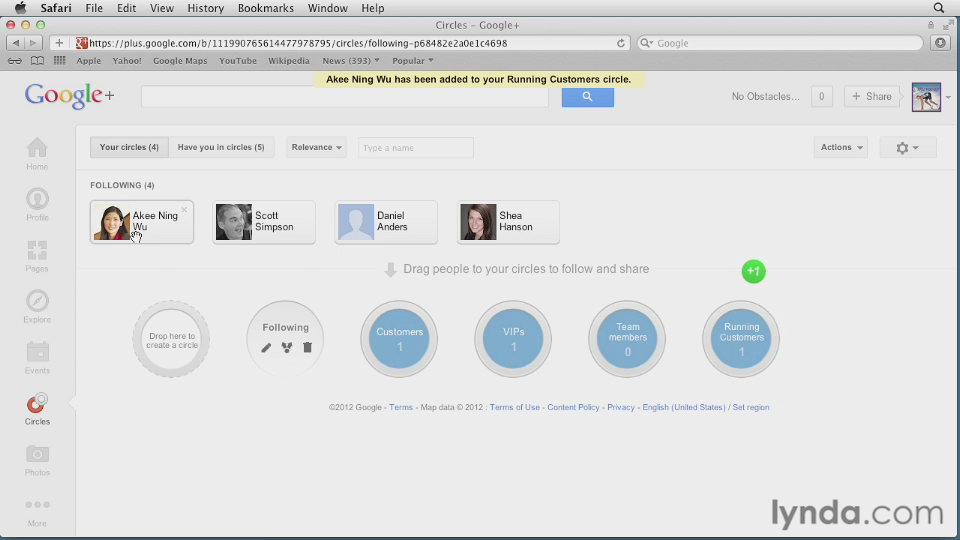Open the Privacy link in footer
Viewport: 960px width, 540px height.
pos(620,408)
